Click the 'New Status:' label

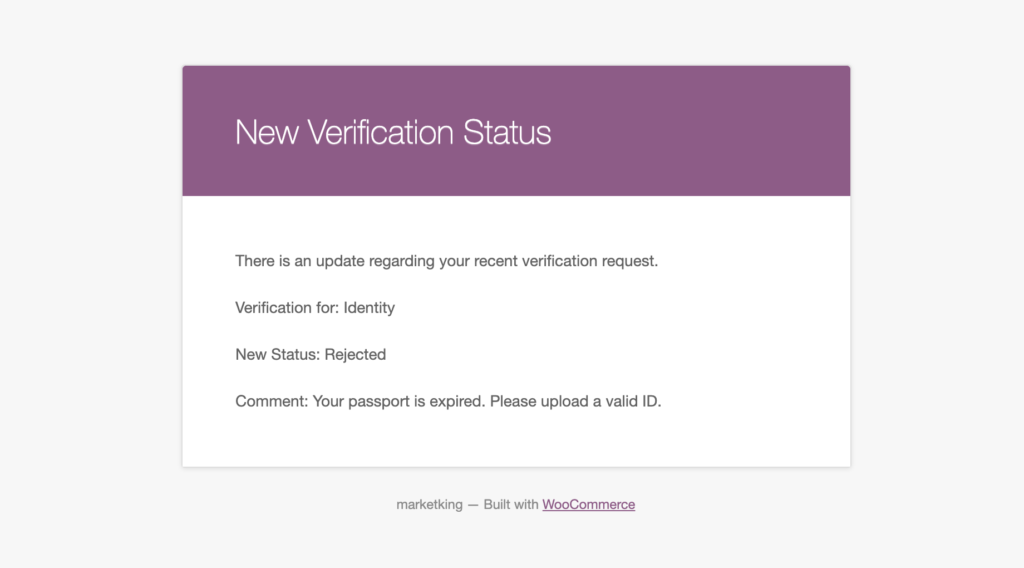278,355
